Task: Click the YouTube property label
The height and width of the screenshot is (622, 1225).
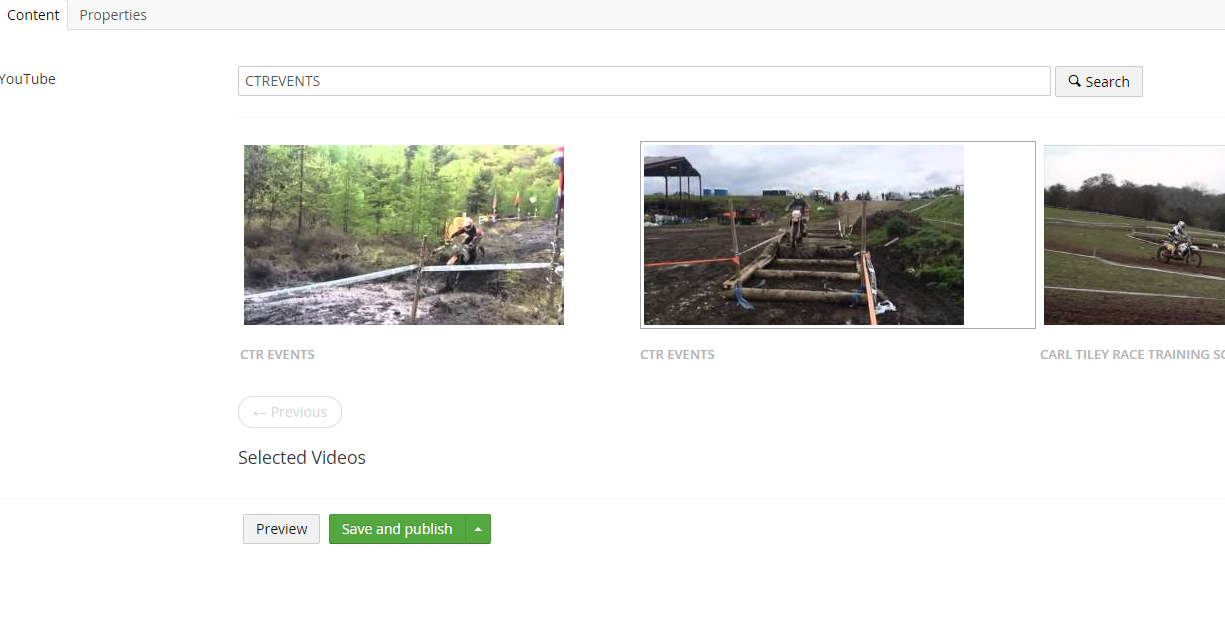Action: point(27,79)
